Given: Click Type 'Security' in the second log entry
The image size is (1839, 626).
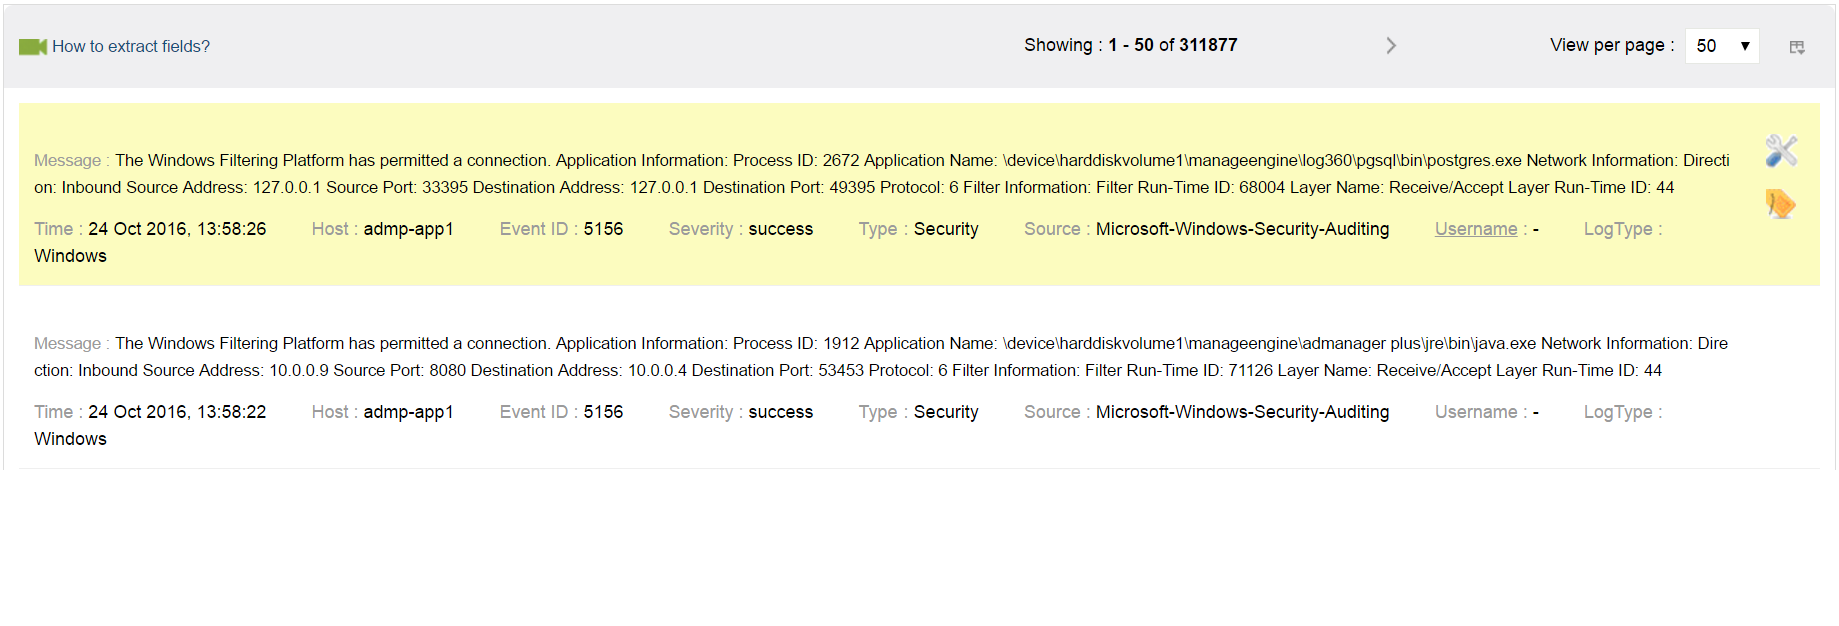Looking at the screenshot, I should (x=946, y=412).
